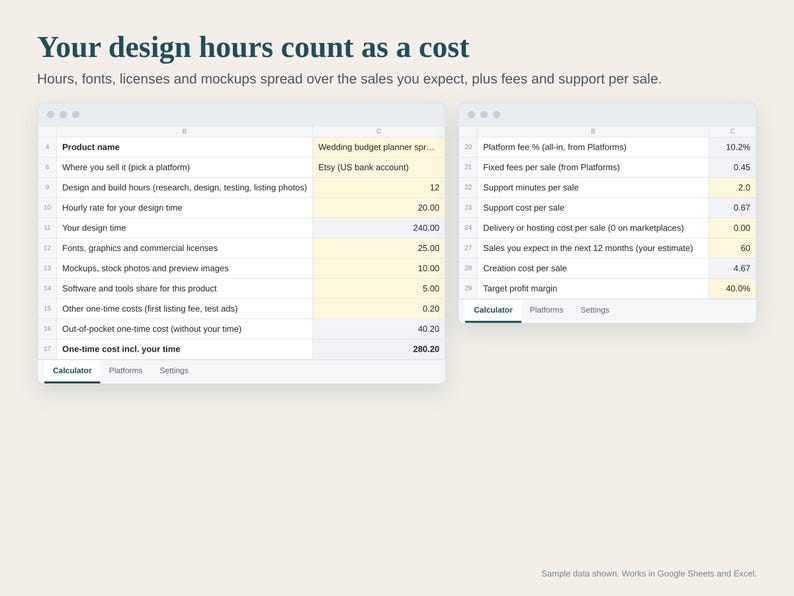Select software and tools share value 5.00
The width and height of the screenshot is (794, 596).
click(x=379, y=289)
